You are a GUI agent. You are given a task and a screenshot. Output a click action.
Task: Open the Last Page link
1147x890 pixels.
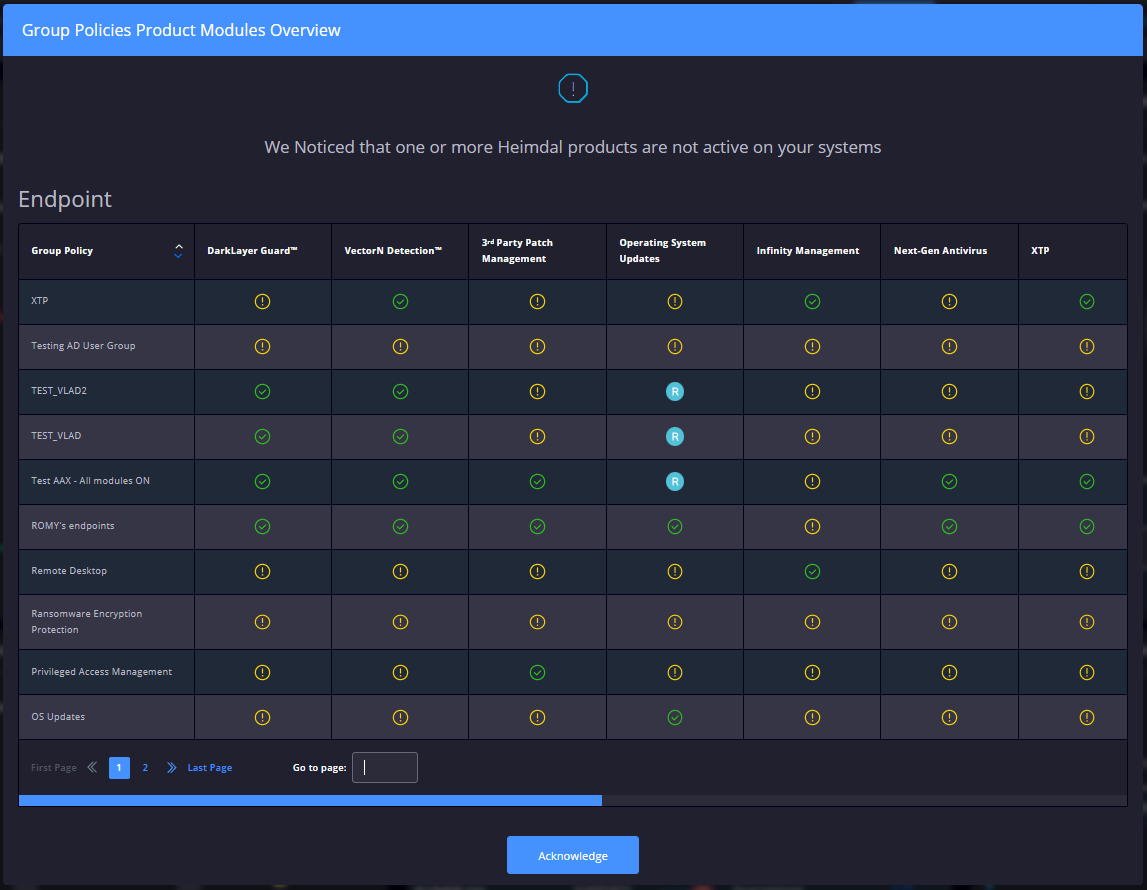click(x=210, y=768)
